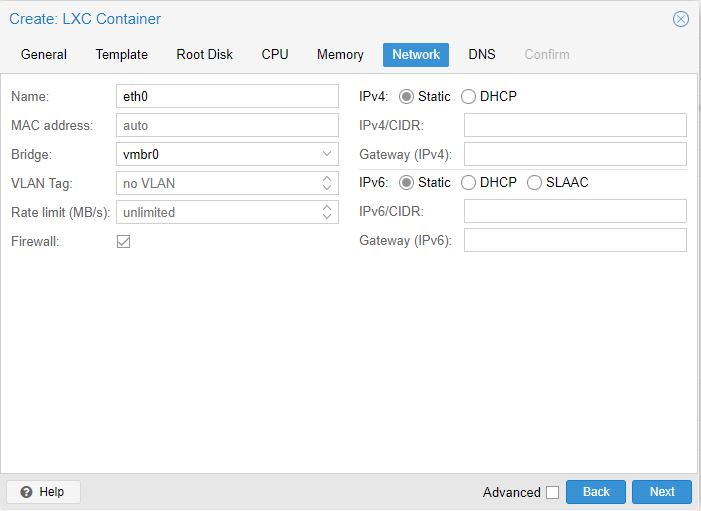Open the Memory tab
701x511 pixels.
340,54
